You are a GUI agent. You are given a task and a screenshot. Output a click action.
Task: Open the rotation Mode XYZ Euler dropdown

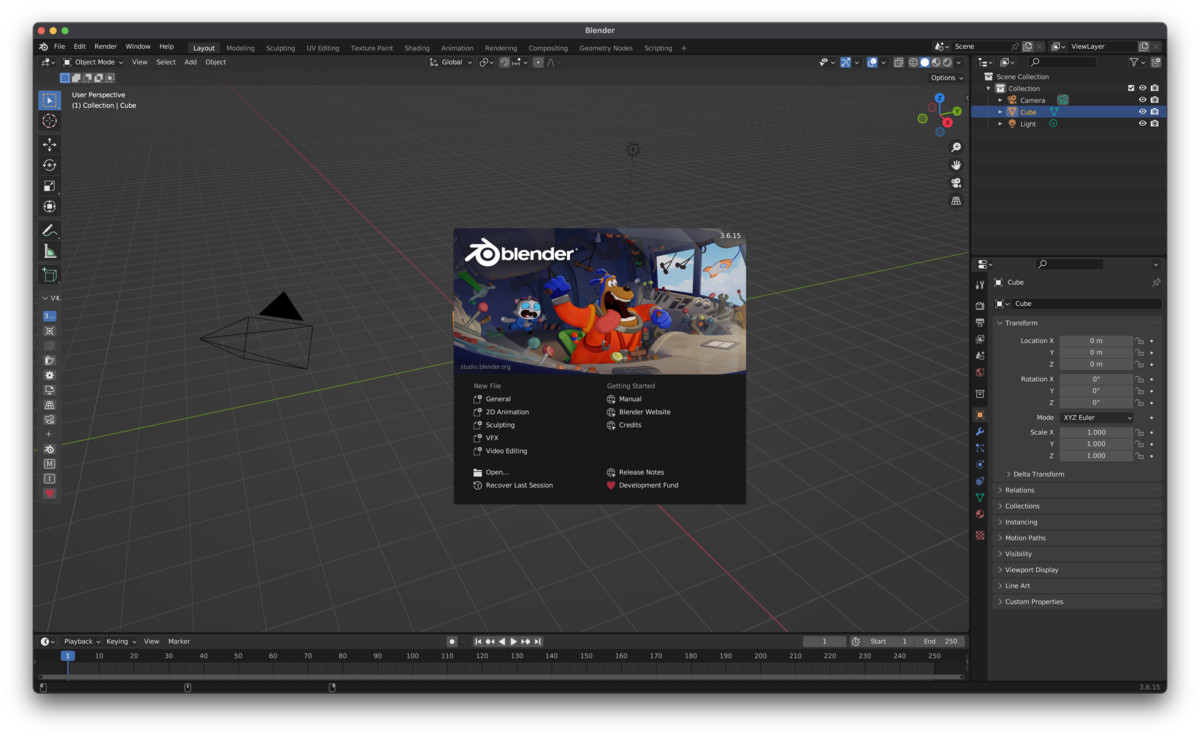pos(1097,418)
